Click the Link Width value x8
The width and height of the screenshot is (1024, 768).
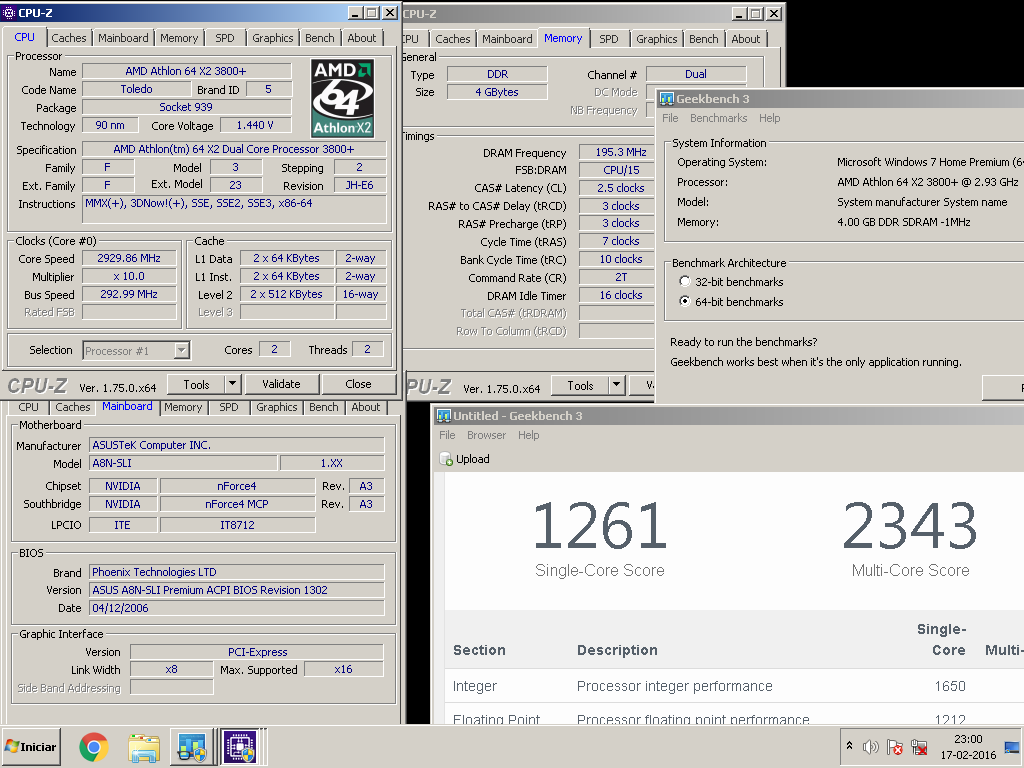(x=171, y=669)
